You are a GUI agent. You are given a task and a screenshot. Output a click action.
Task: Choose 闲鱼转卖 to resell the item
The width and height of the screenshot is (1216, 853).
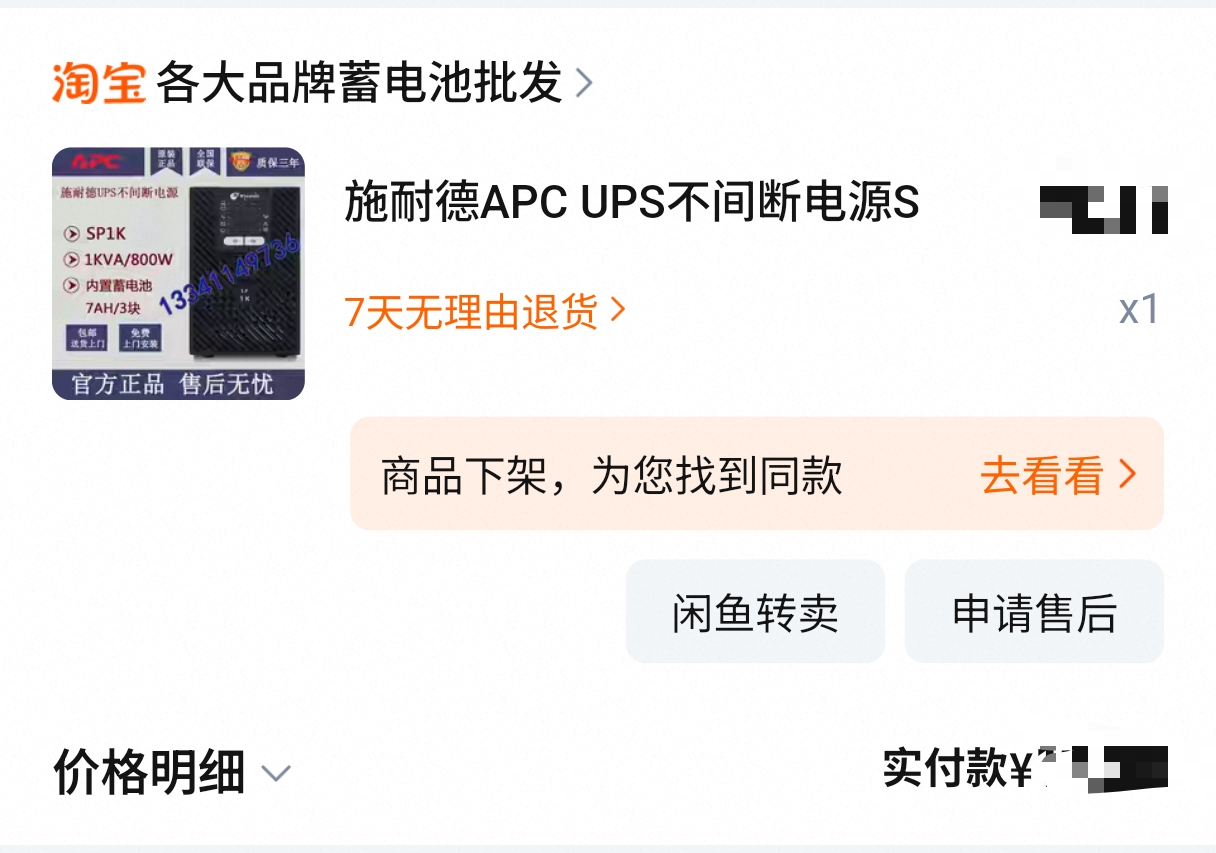click(x=755, y=611)
